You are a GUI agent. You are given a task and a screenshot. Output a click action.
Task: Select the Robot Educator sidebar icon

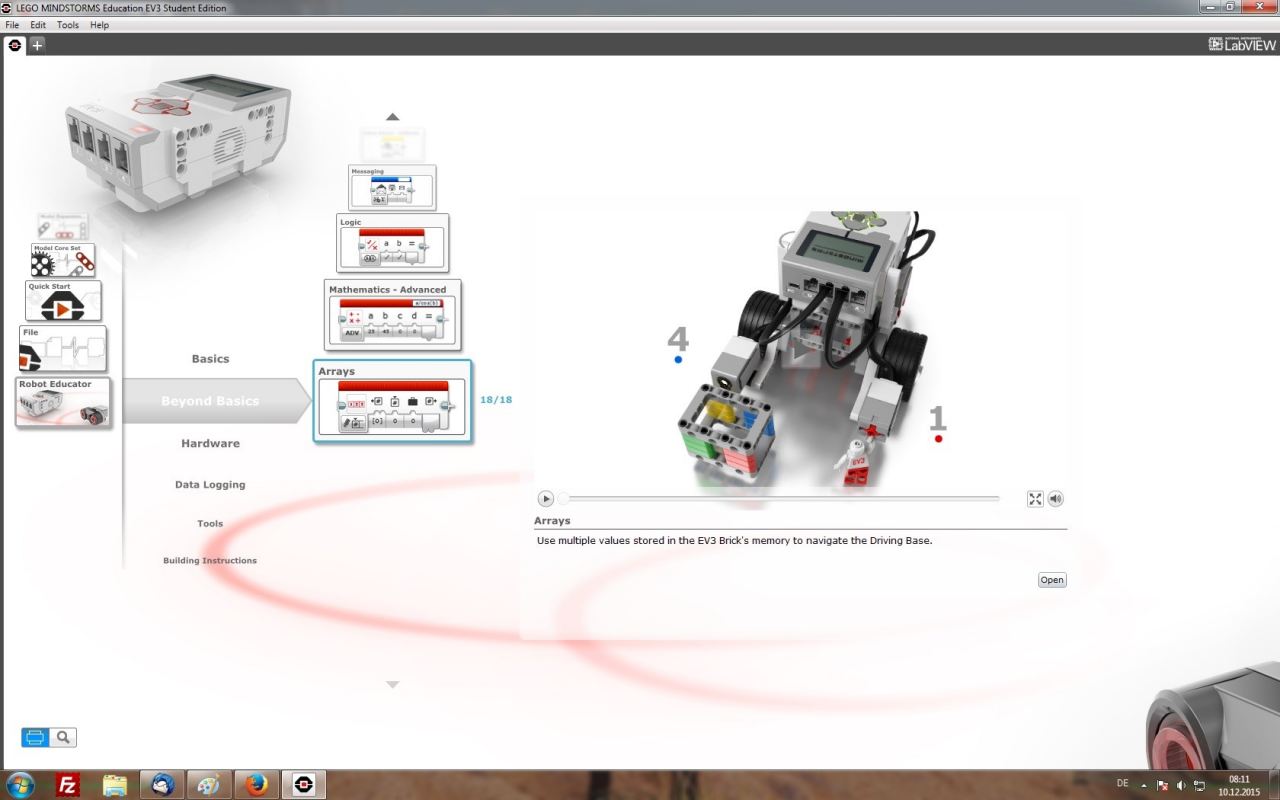point(63,402)
